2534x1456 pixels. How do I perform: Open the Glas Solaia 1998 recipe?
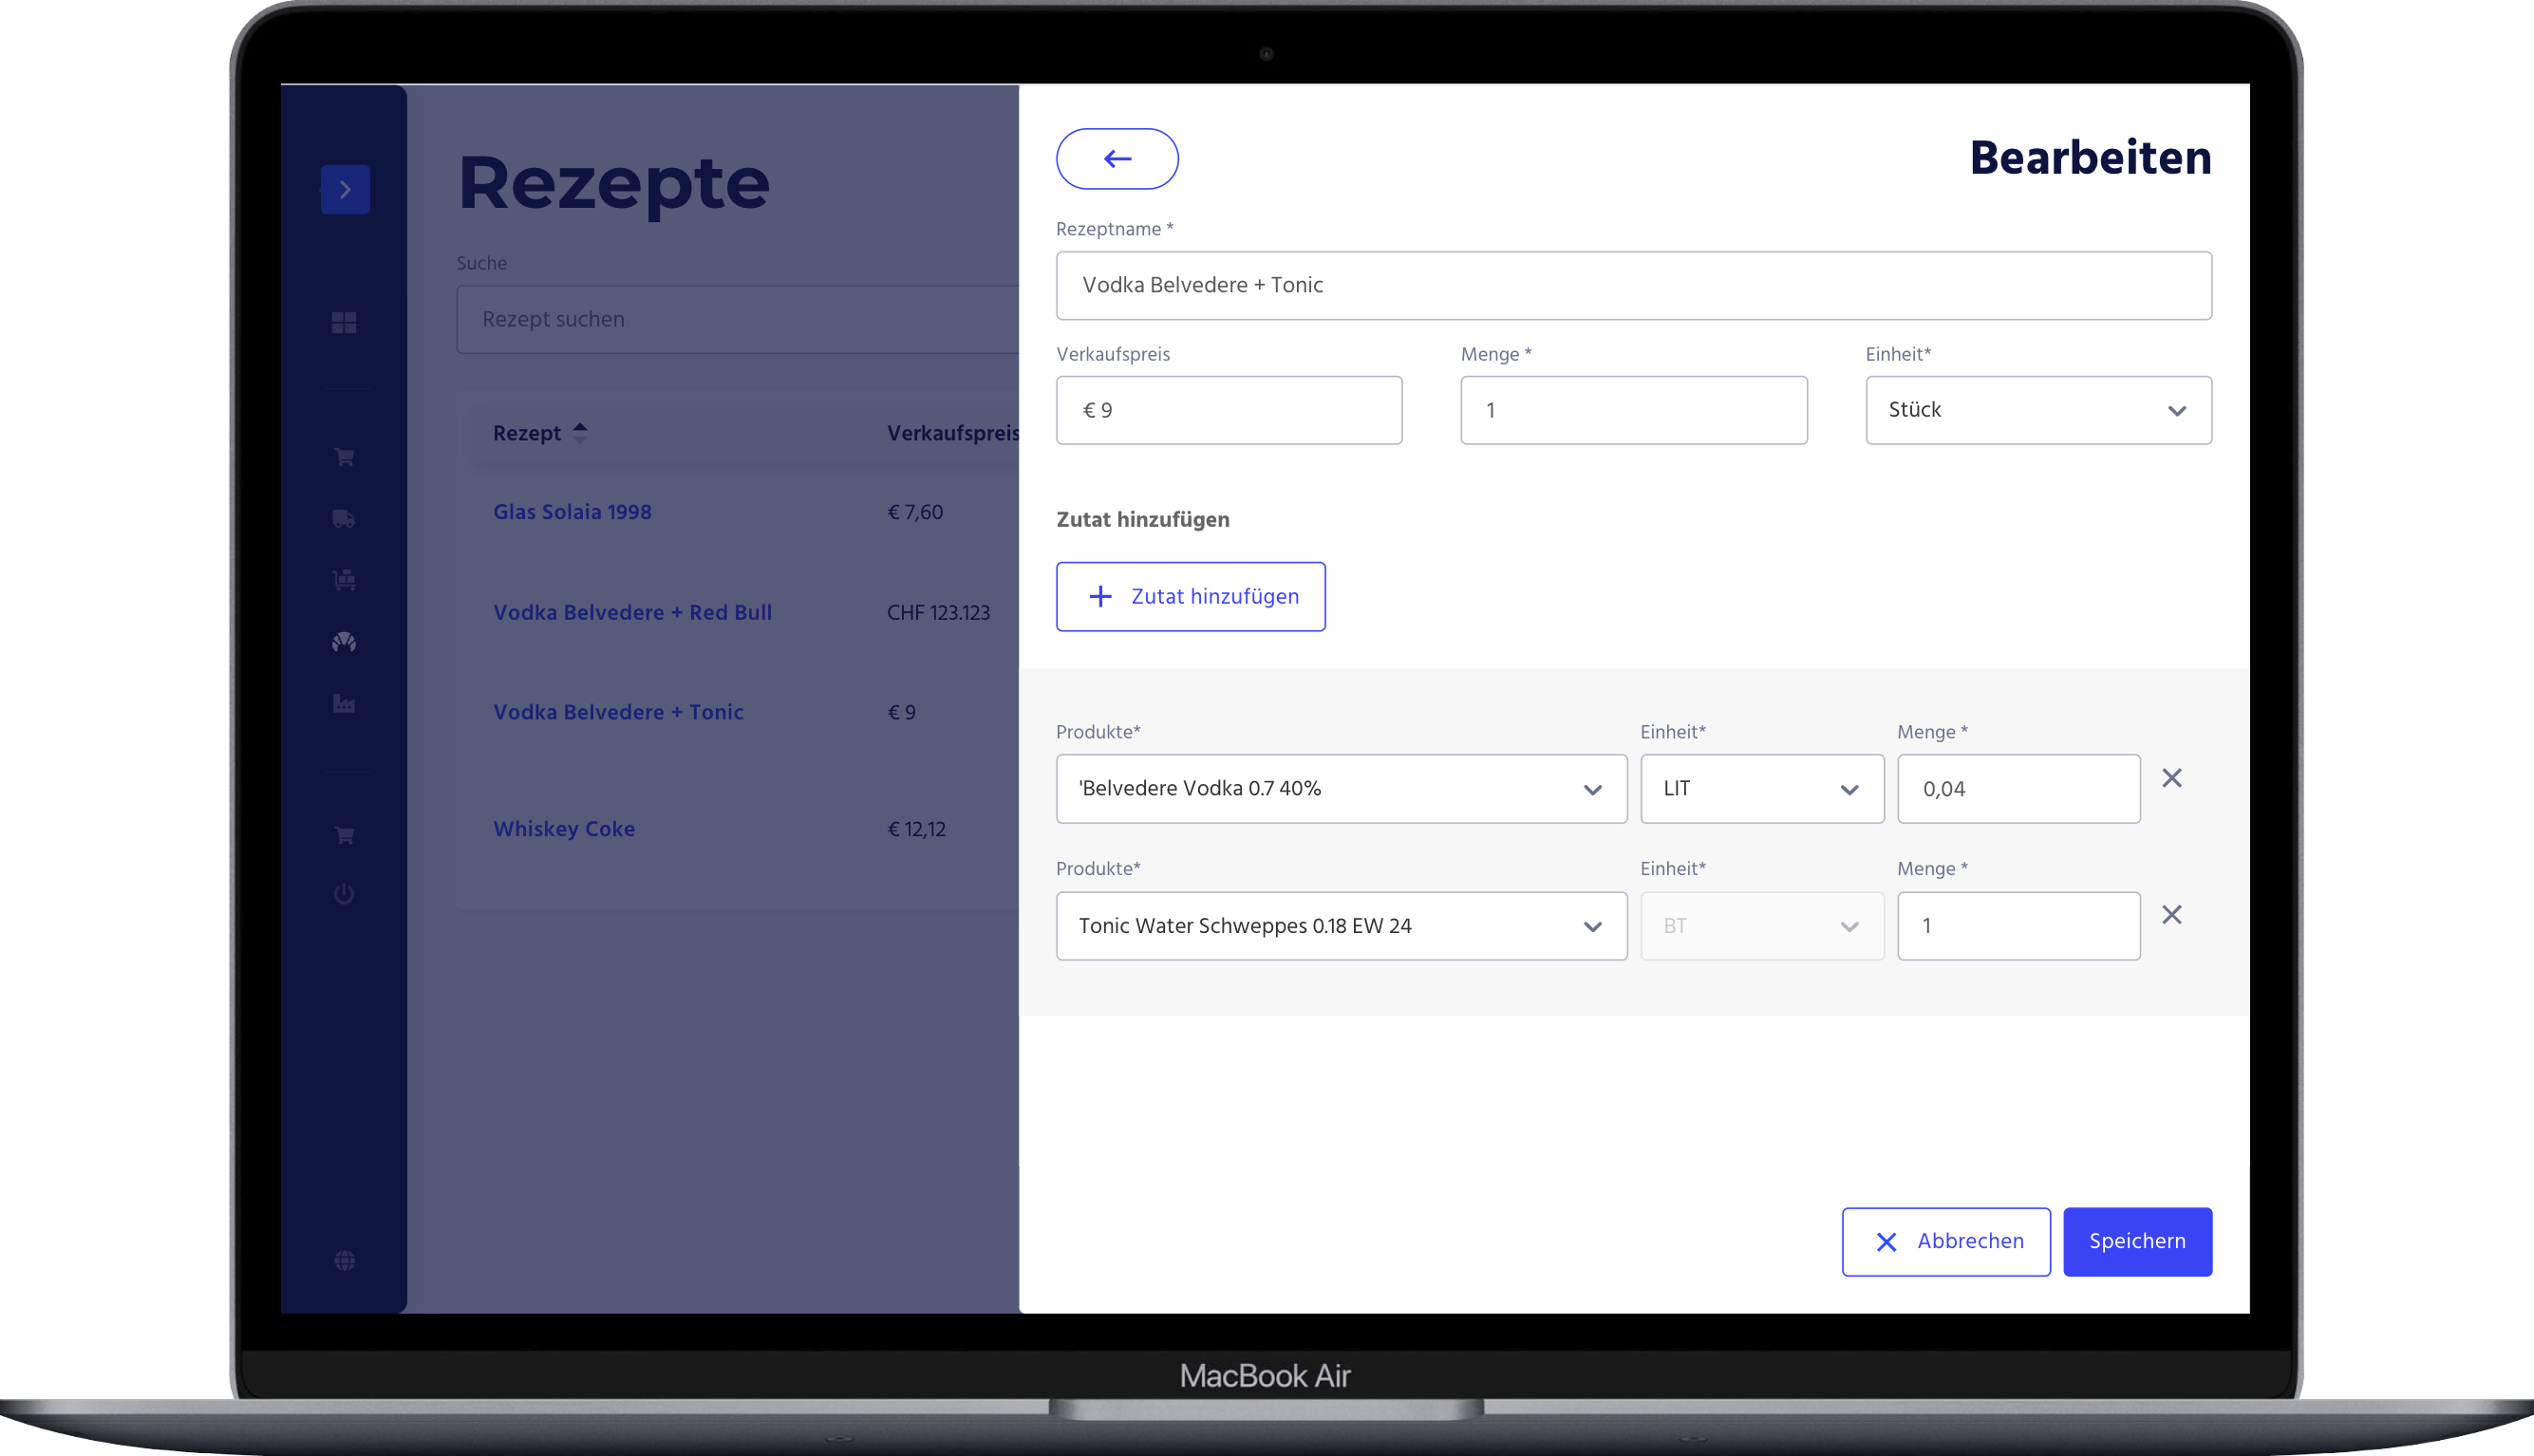(x=571, y=511)
